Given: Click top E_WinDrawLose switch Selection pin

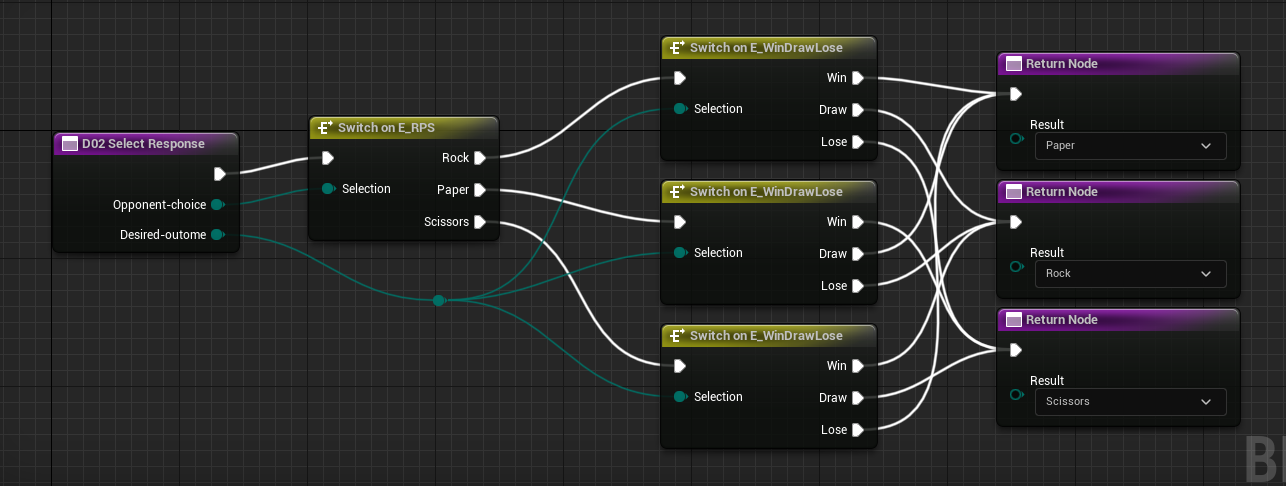Looking at the screenshot, I should pos(680,108).
